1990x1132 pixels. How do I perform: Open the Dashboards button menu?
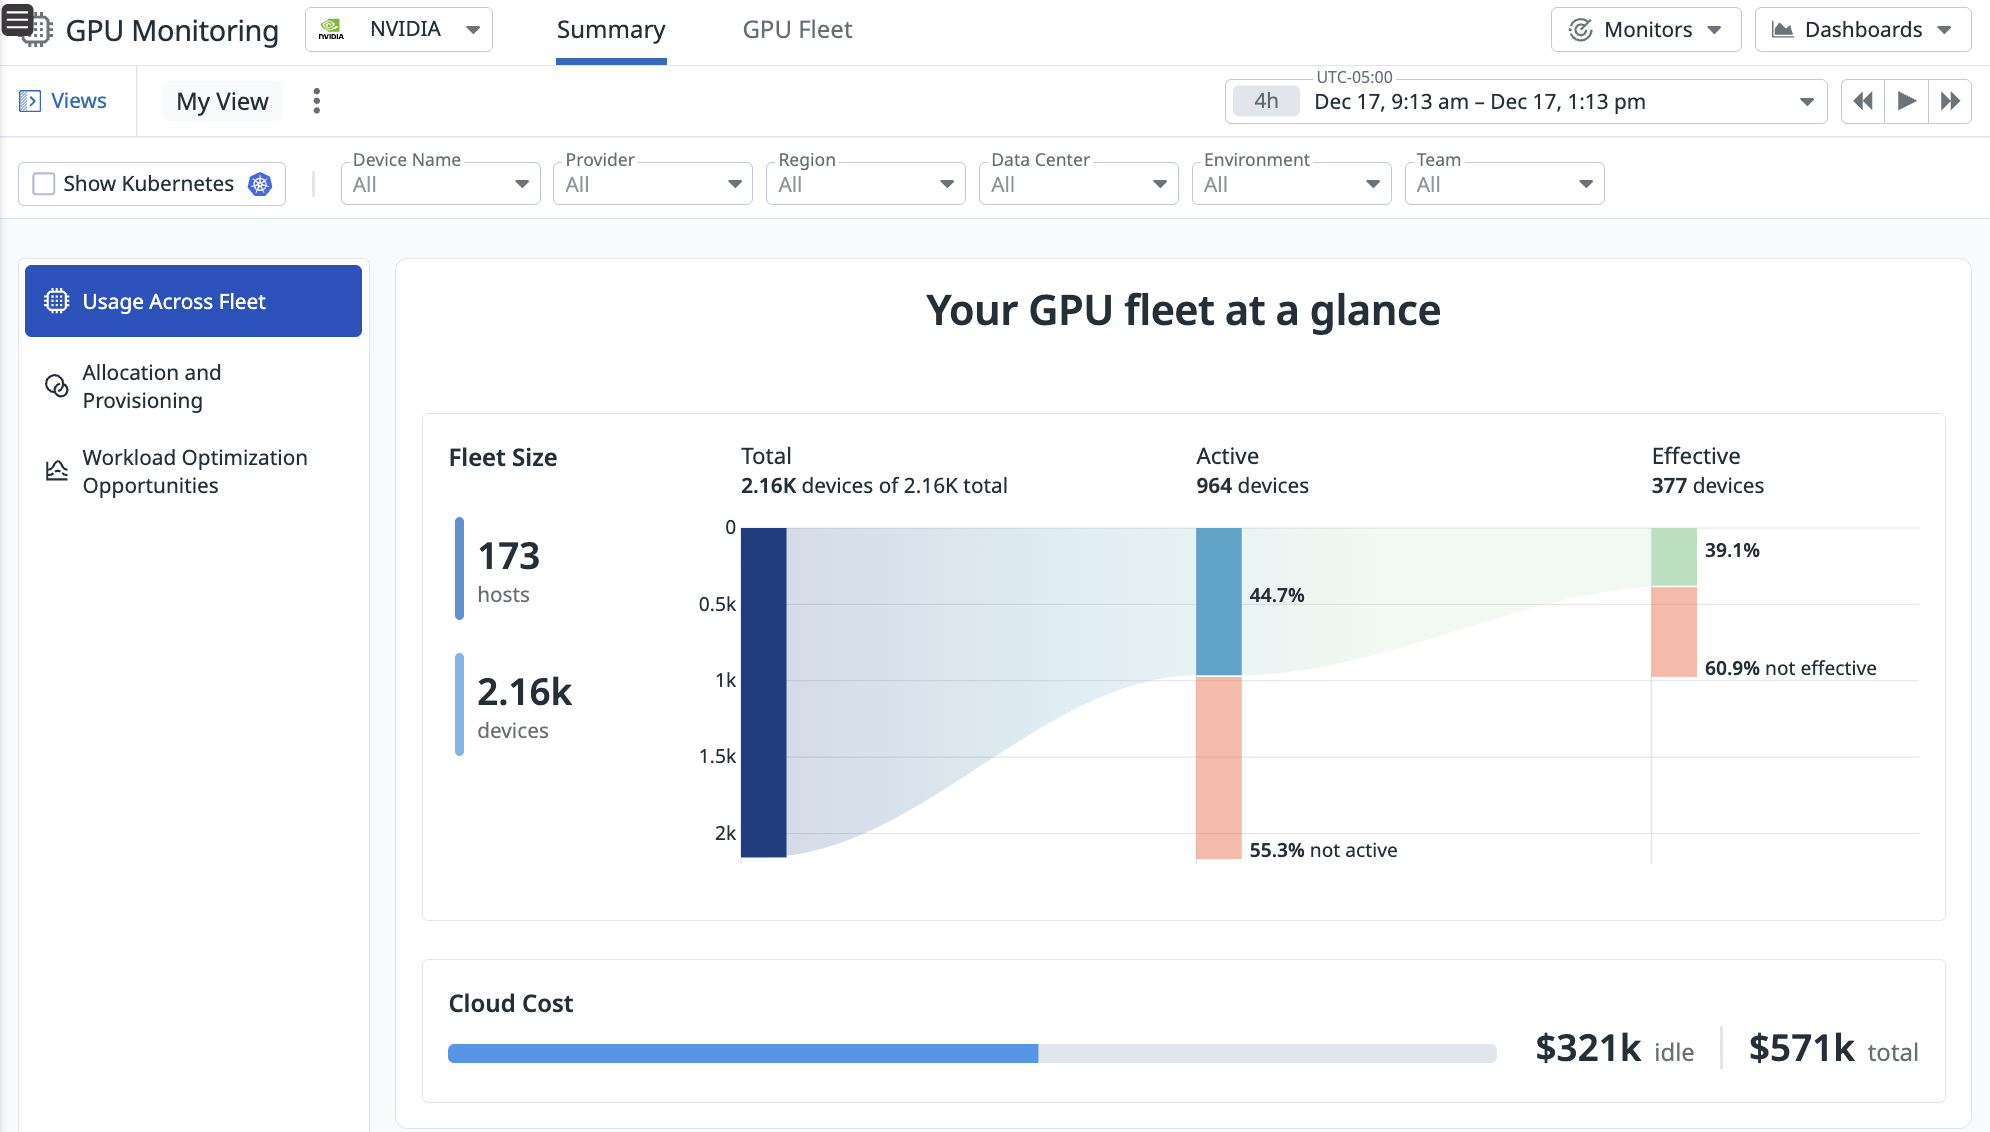(1862, 30)
